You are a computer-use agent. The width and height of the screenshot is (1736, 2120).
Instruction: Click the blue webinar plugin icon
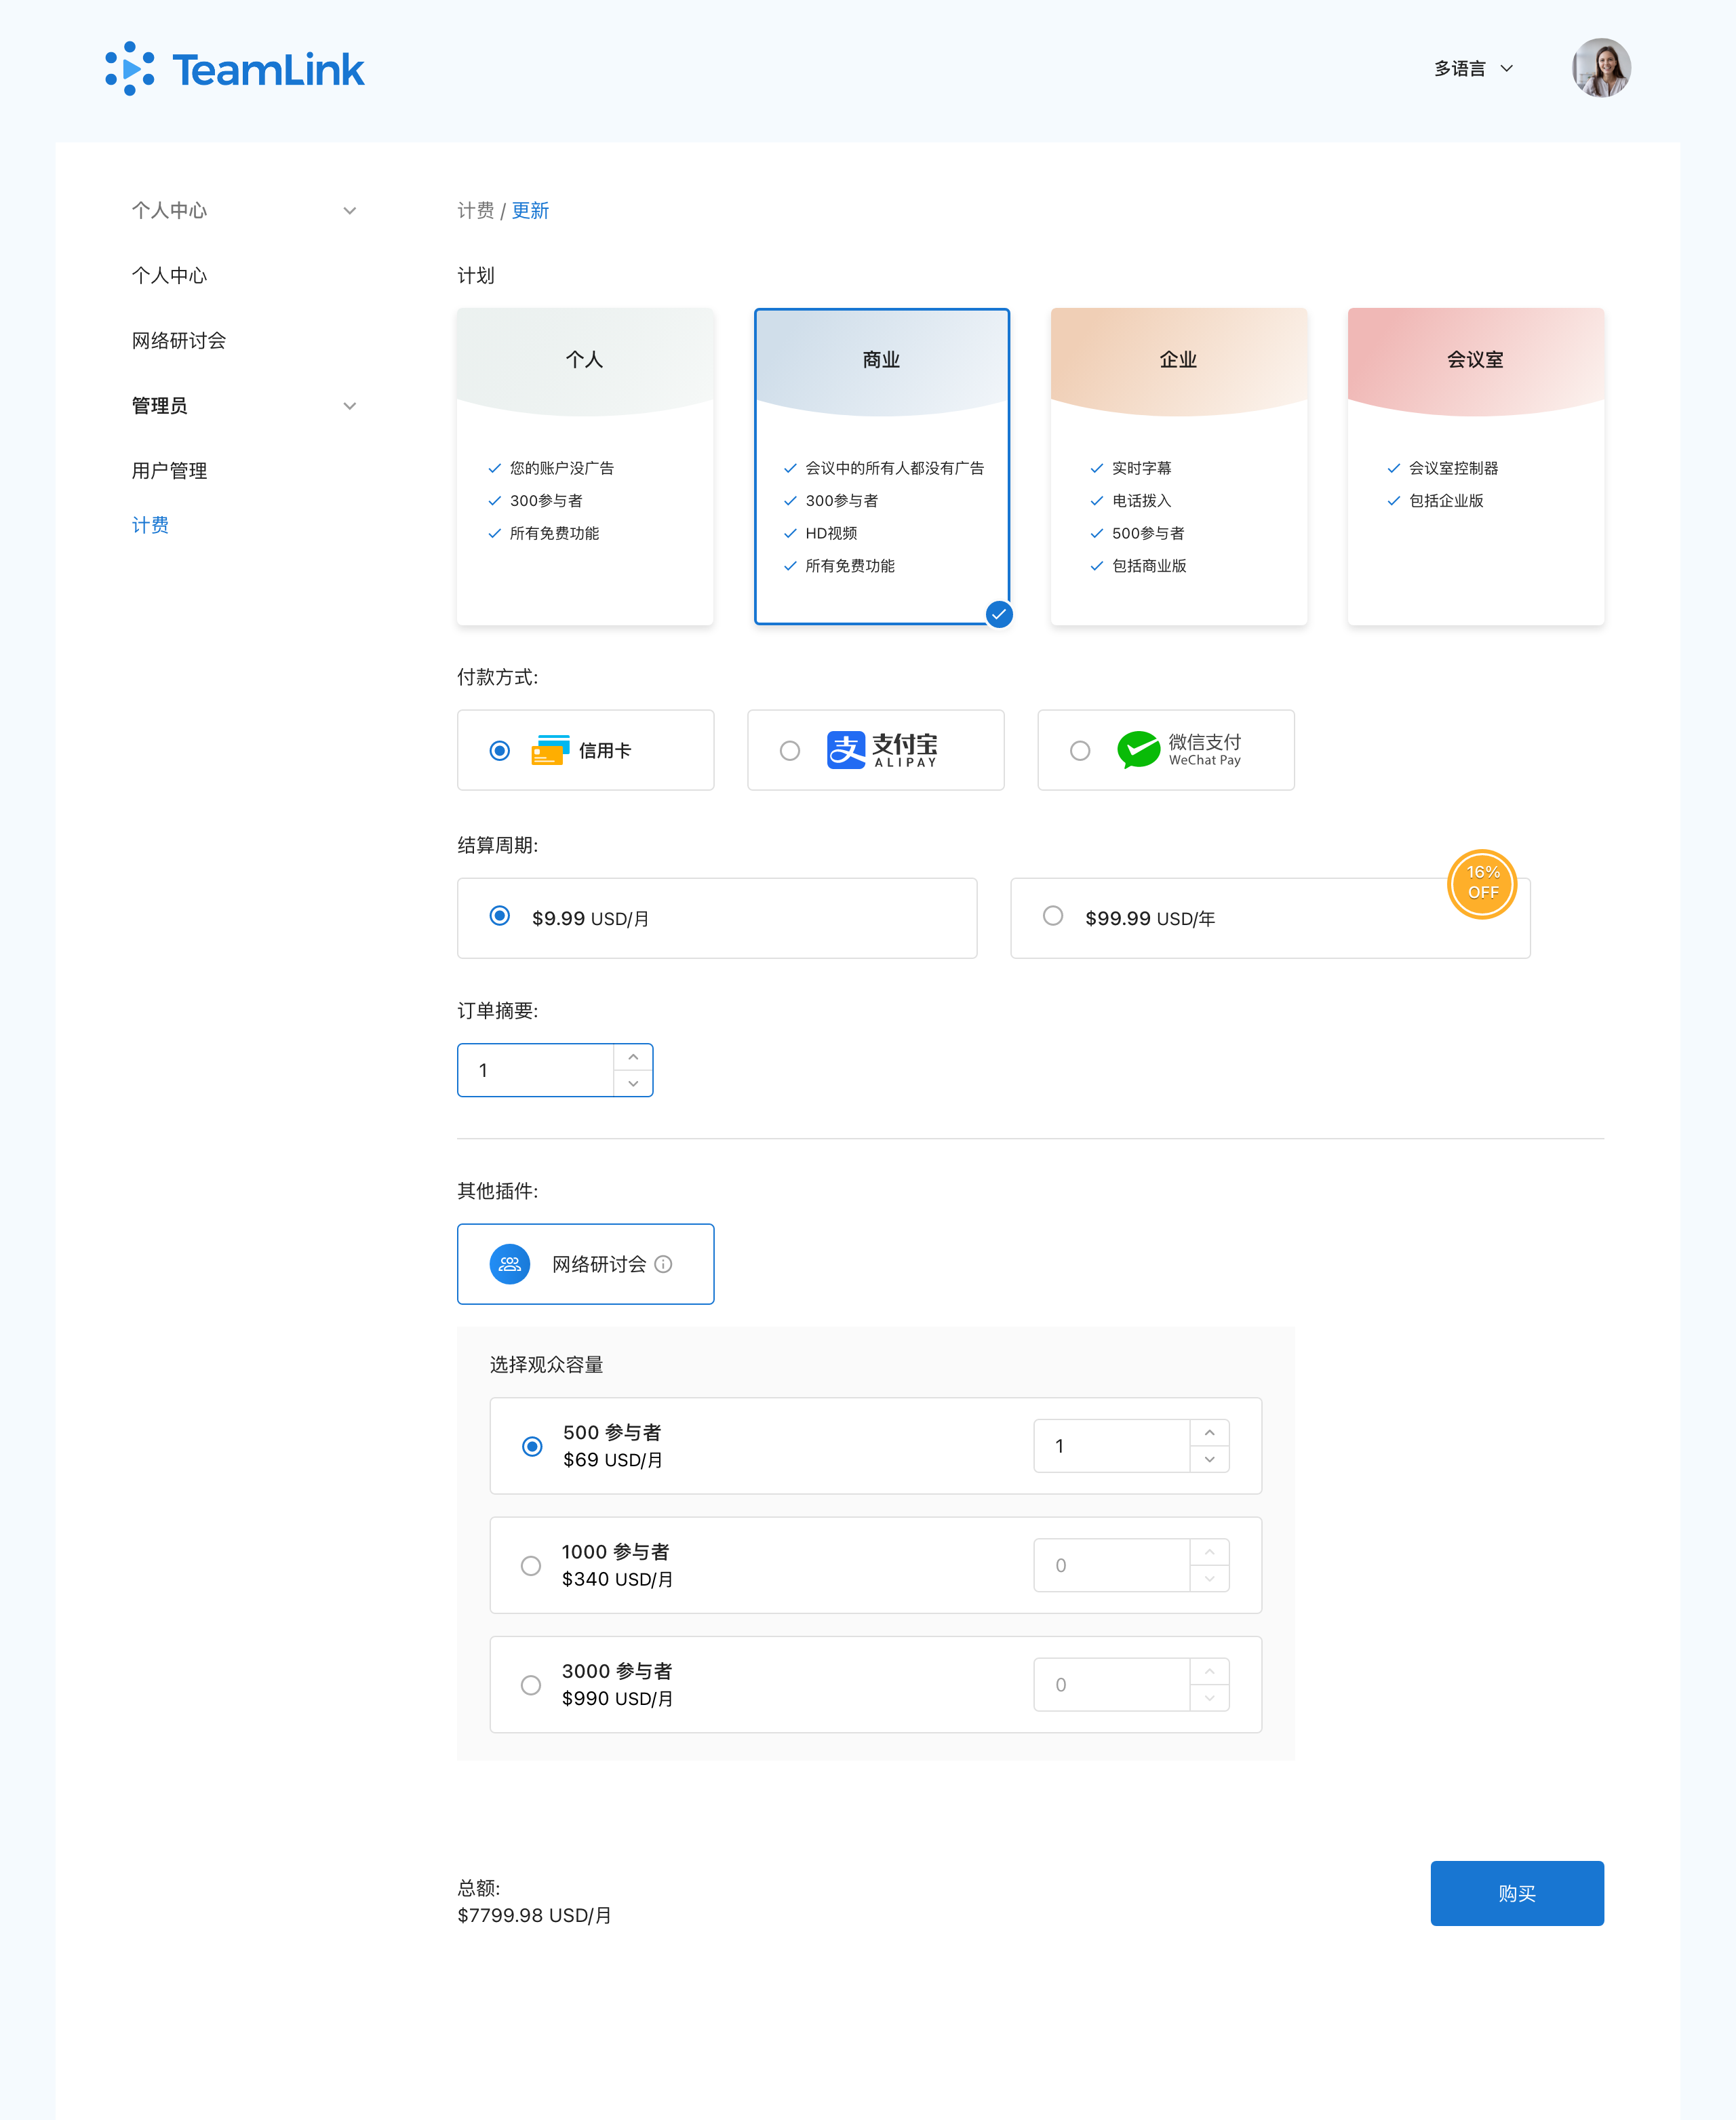point(509,1264)
